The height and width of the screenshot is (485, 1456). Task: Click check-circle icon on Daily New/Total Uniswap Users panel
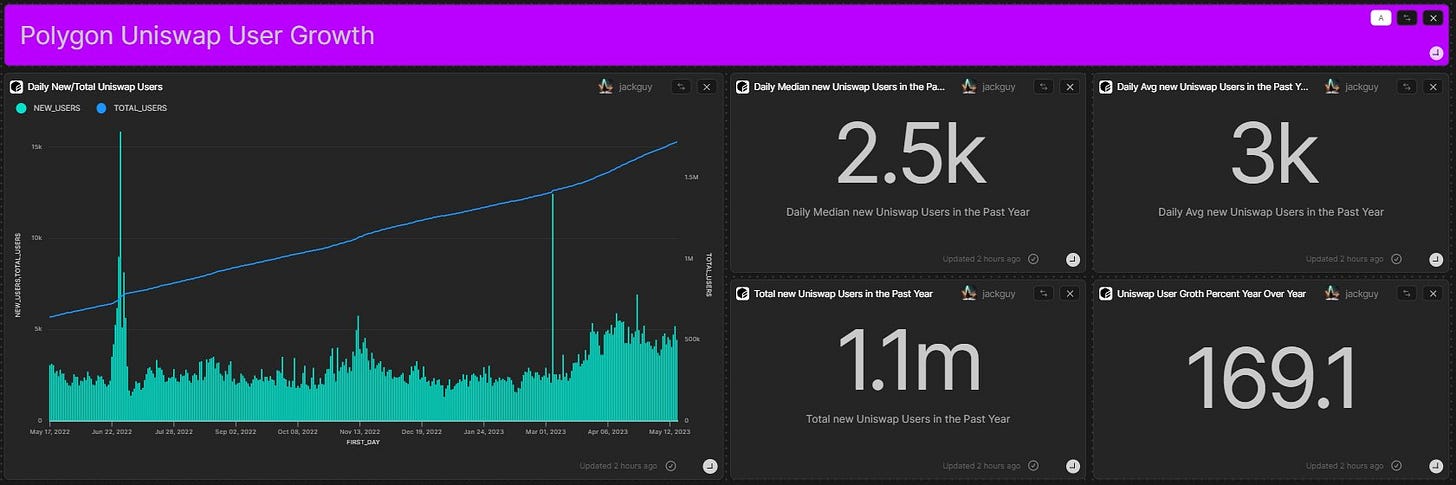coord(670,466)
